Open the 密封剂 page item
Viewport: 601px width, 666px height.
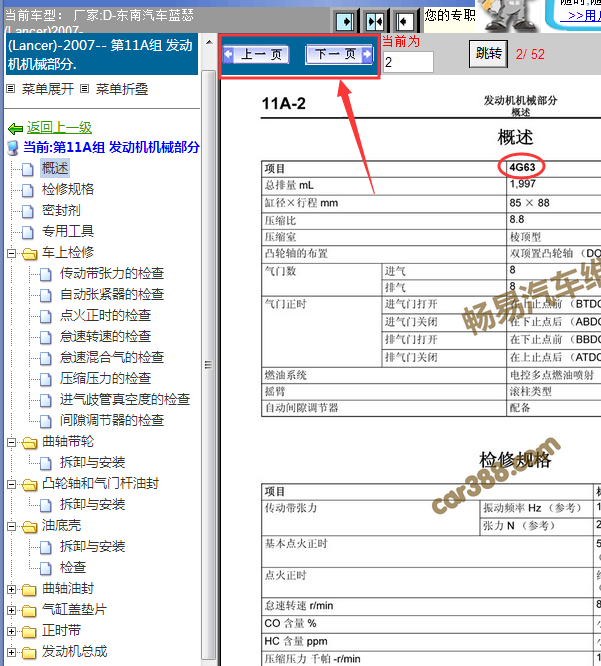click(61, 210)
